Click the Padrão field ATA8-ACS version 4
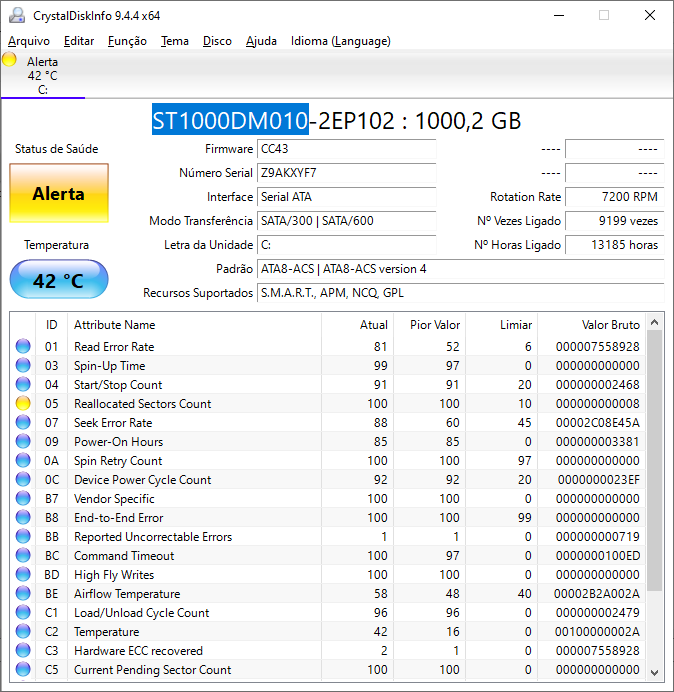Image resolution: width=674 pixels, height=692 pixels. click(x=460, y=269)
